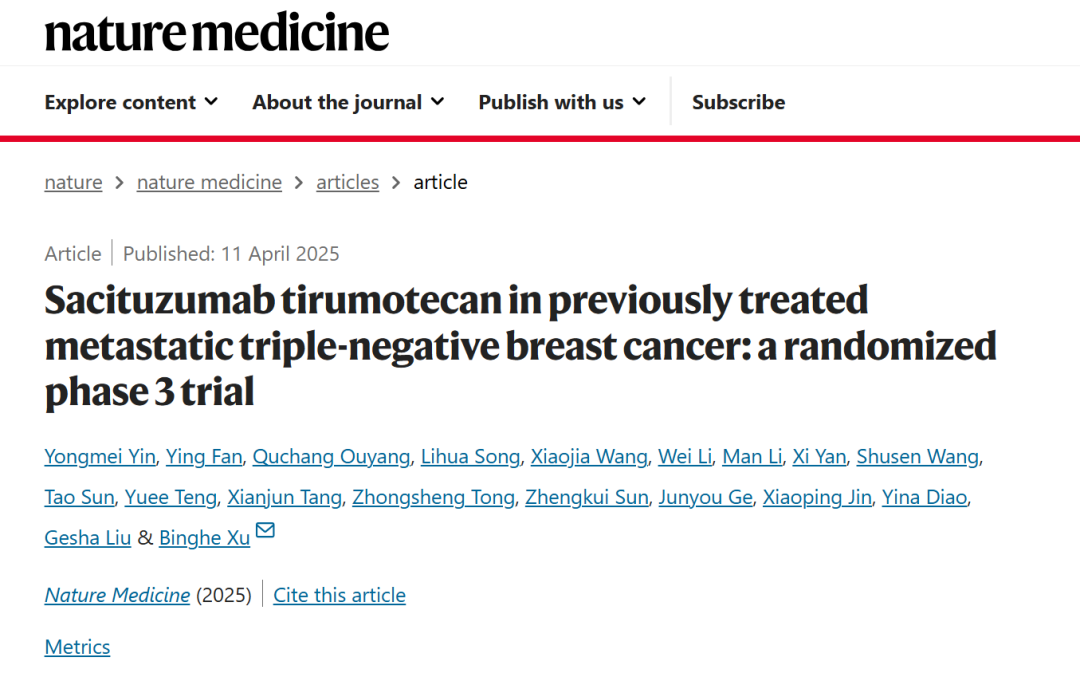Select author Binghe Xu's name

pos(204,538)
